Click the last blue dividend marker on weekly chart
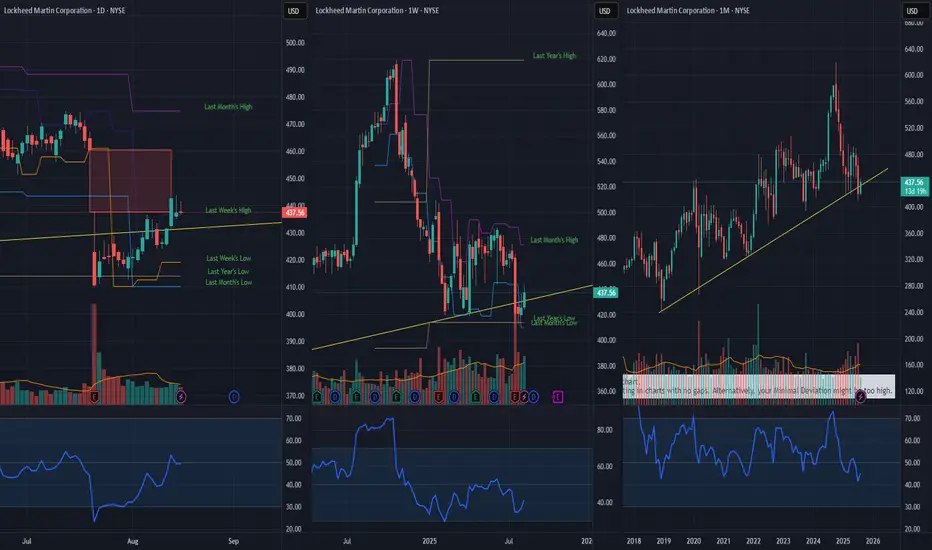Viewport: 932px width, 550px height. [x=533, y=397]
